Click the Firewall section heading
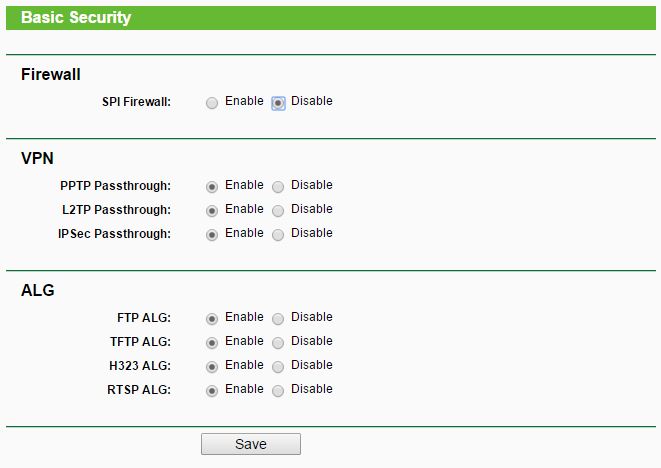Screen dimensions: 661x468 [x=51, y=74]
